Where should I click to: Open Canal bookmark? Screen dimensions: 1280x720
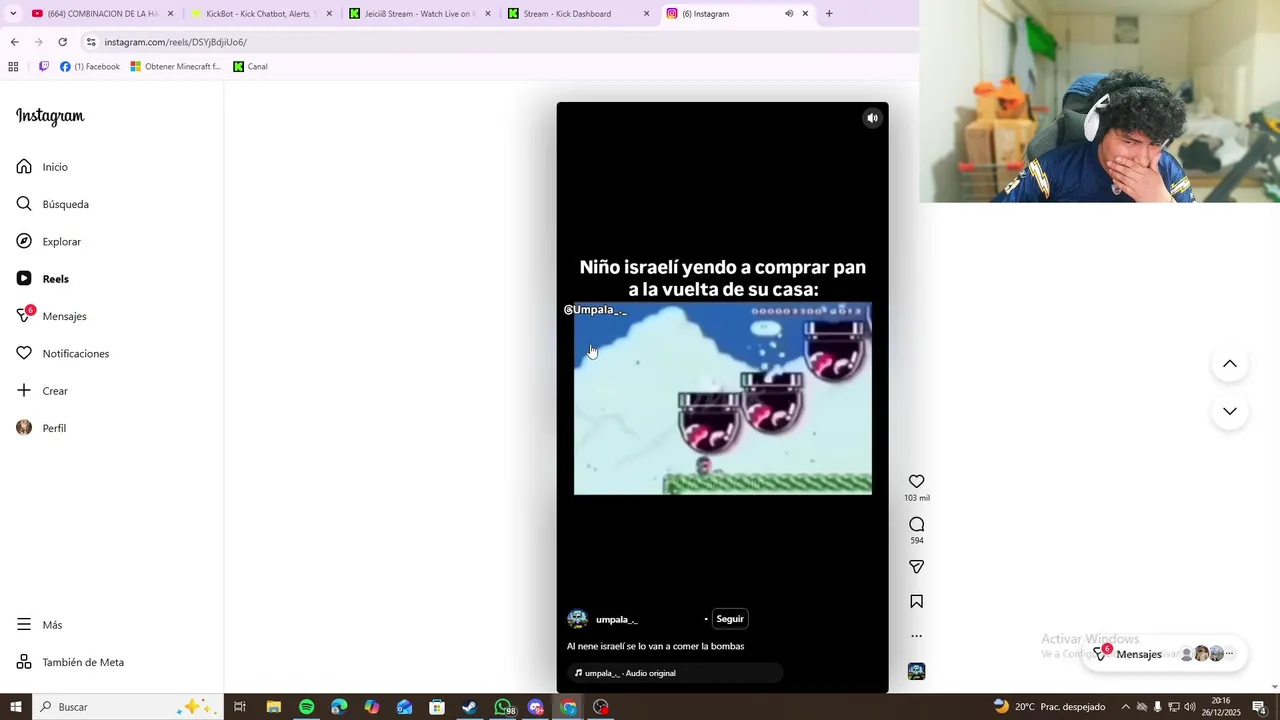tap(250, 67)
